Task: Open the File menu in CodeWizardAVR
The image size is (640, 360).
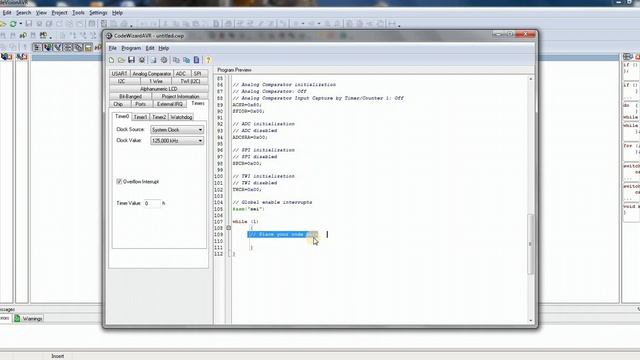Action: coord(112,48)
